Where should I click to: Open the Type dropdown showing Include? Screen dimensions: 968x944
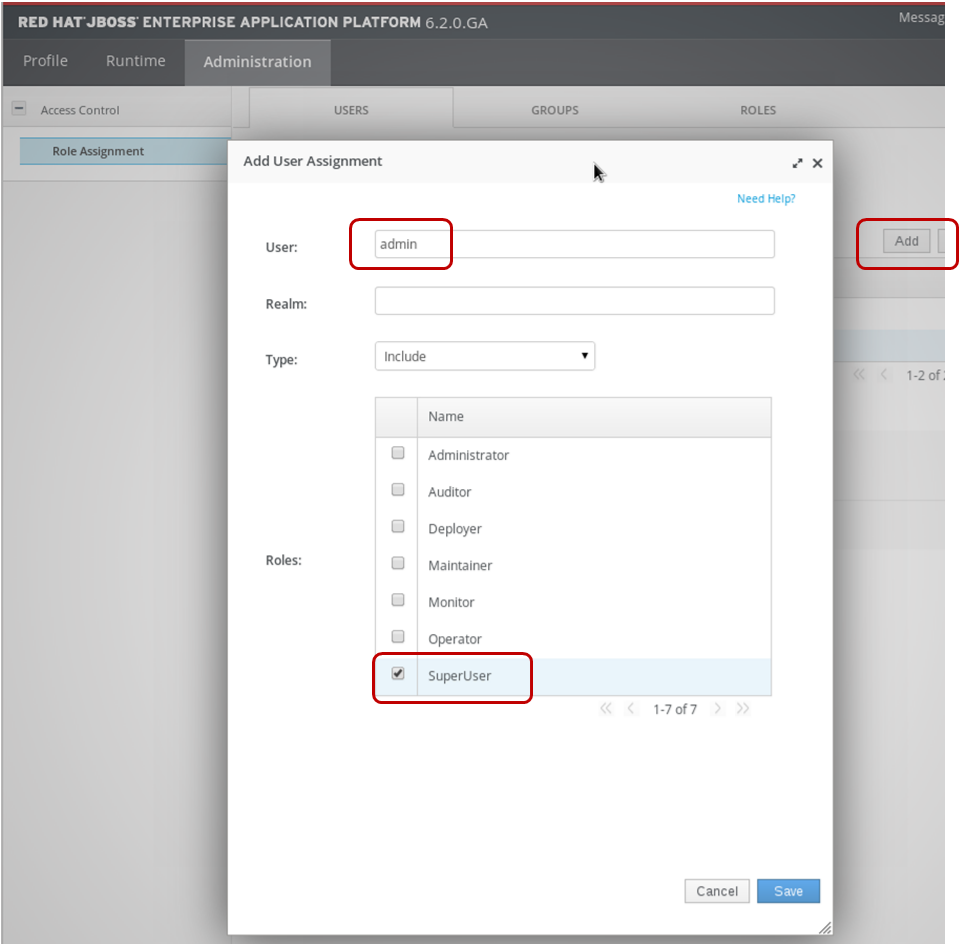click(484, 356)
